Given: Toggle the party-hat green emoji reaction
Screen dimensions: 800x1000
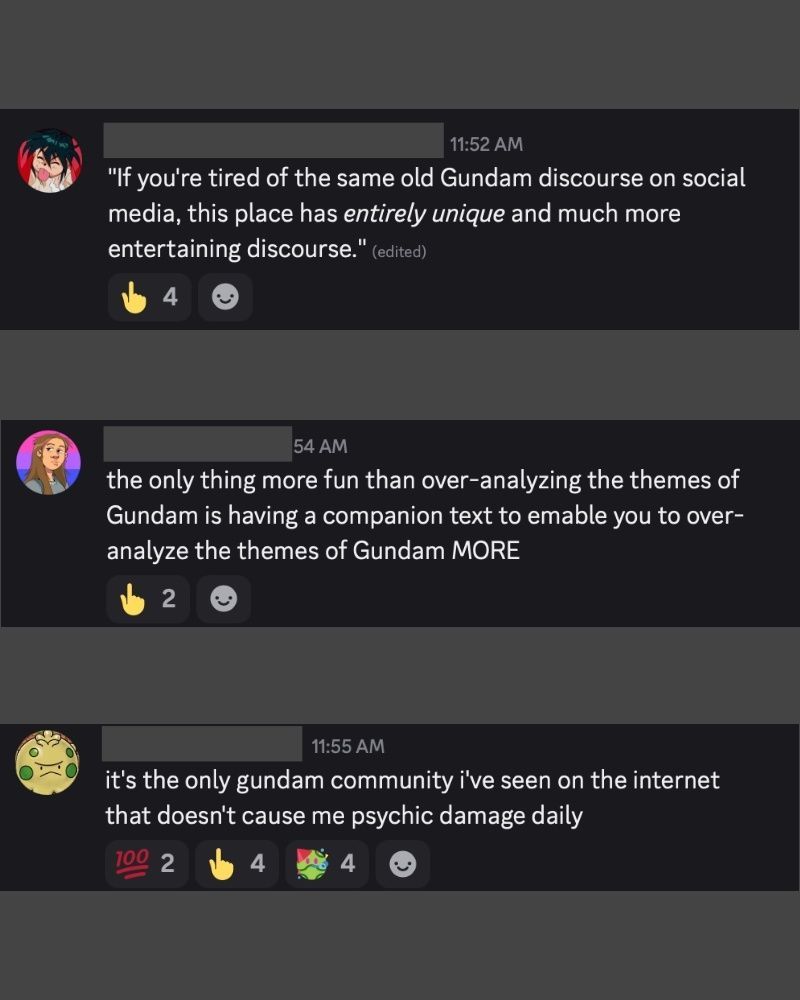Looking at the screenshot, I should [x=327, y=864].
